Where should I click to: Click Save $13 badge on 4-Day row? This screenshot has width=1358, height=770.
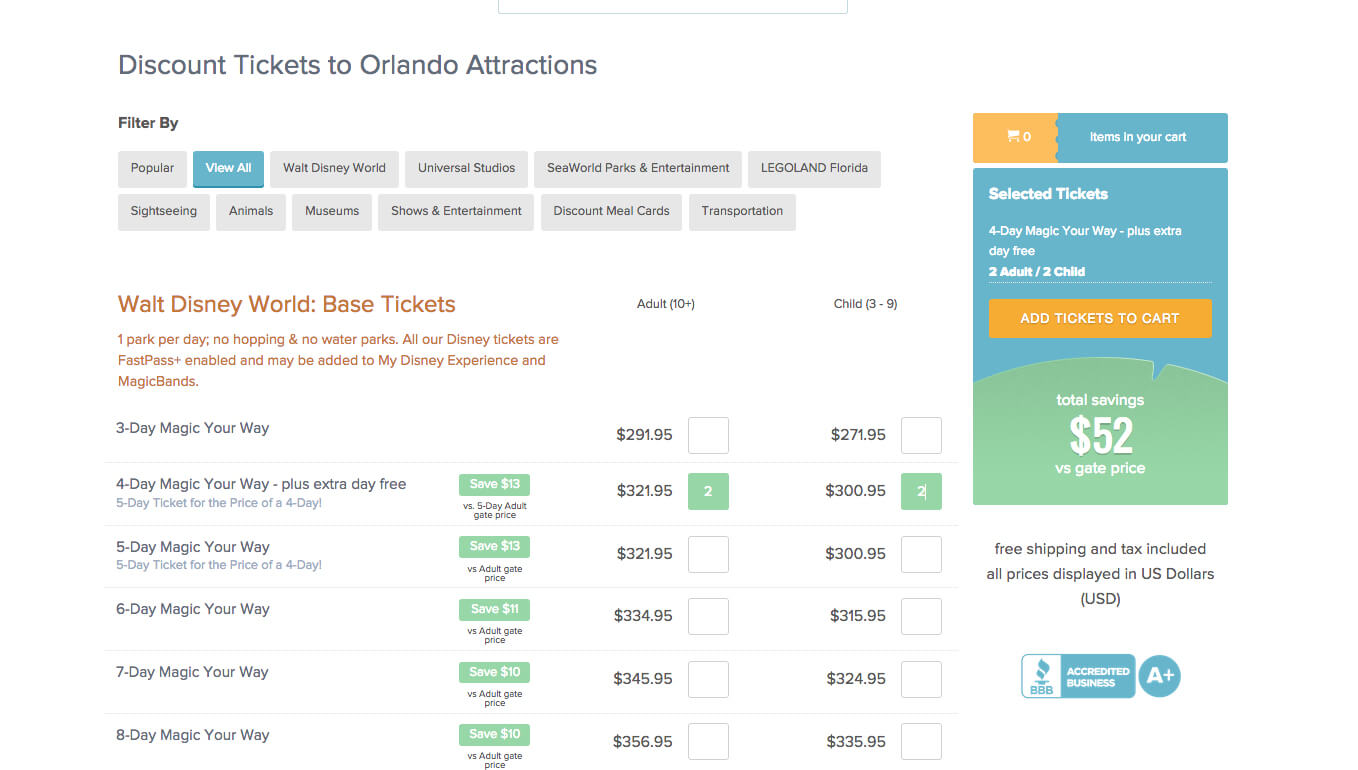pyautogui.click(x=495, y=484)
